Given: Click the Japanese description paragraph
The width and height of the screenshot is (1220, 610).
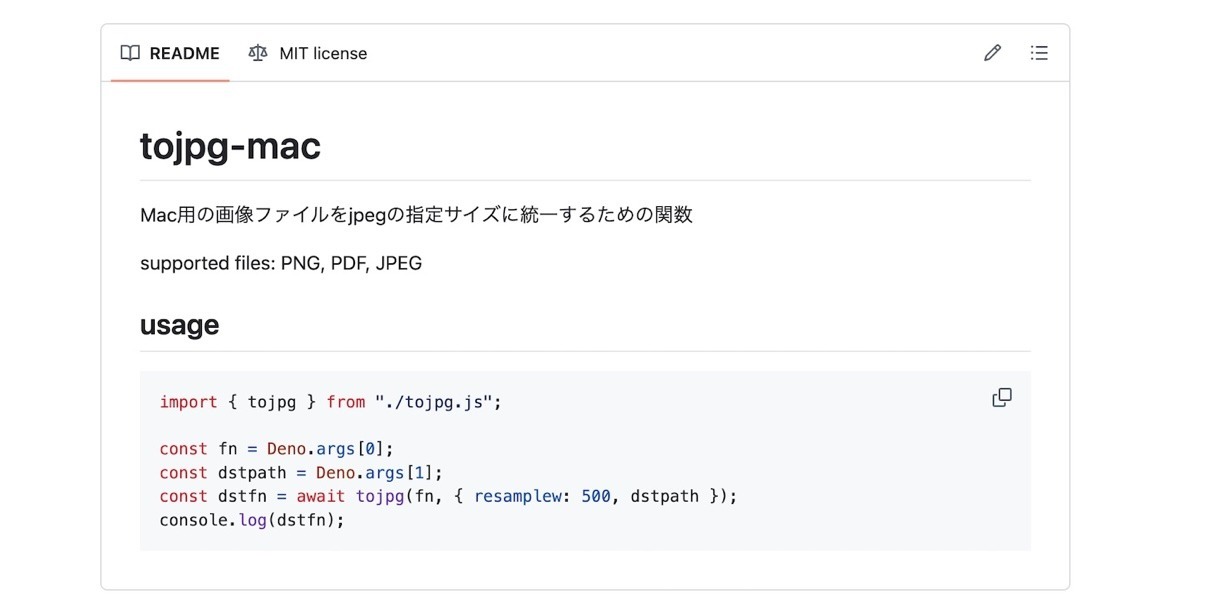Looking at the screenshot, I should tap(416, 215).
